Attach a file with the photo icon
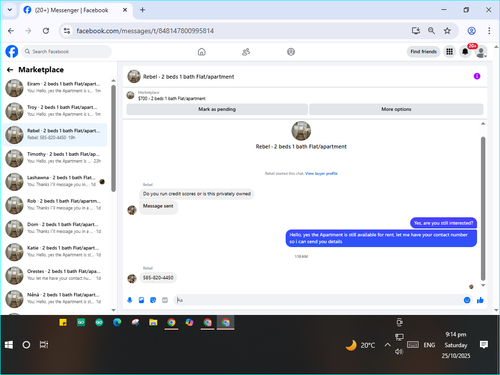 141,300
